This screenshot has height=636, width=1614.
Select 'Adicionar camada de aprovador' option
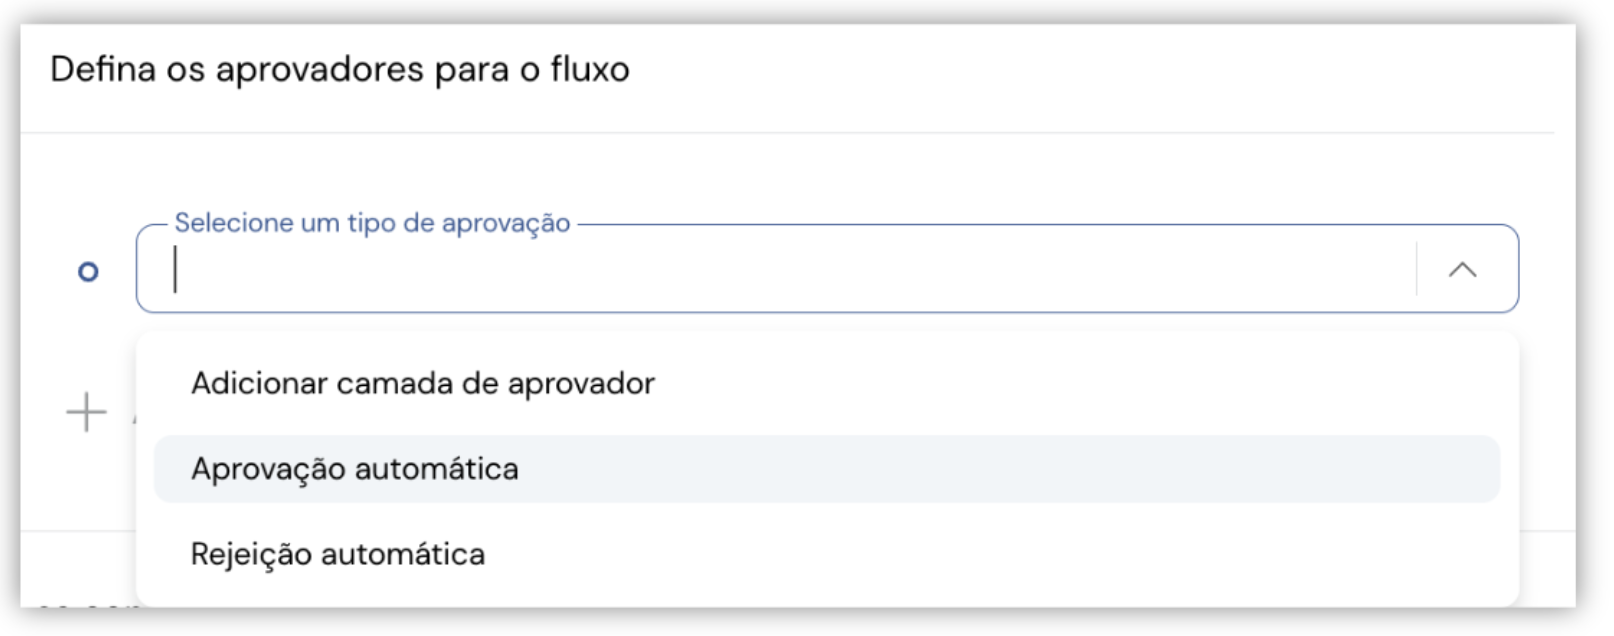(423, 384)
